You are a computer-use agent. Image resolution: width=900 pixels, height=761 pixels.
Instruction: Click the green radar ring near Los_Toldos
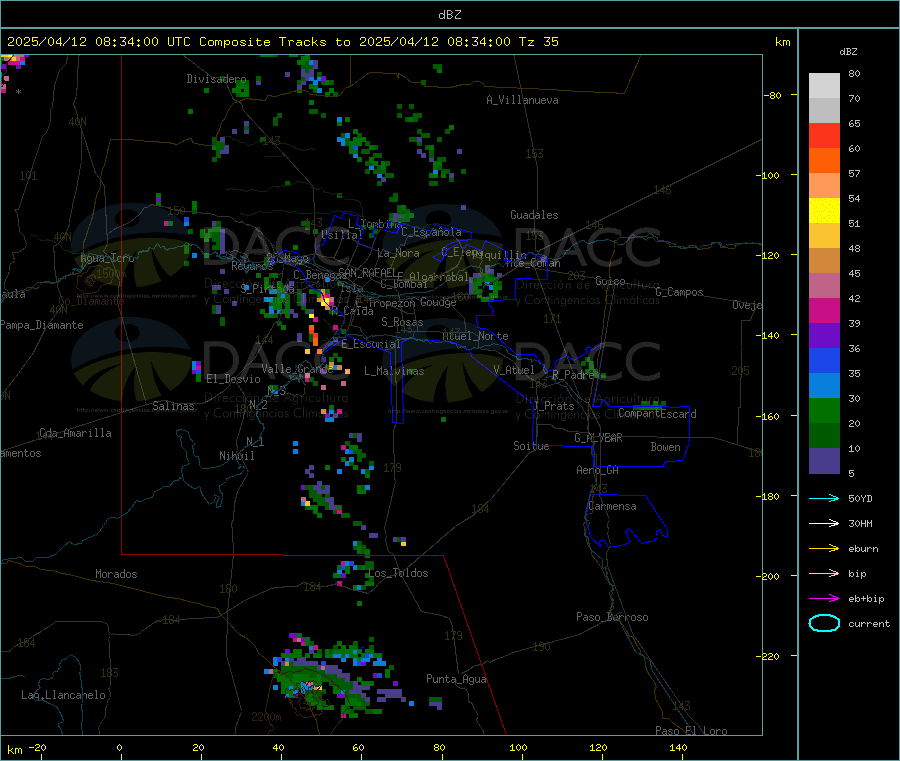[355, 575]
